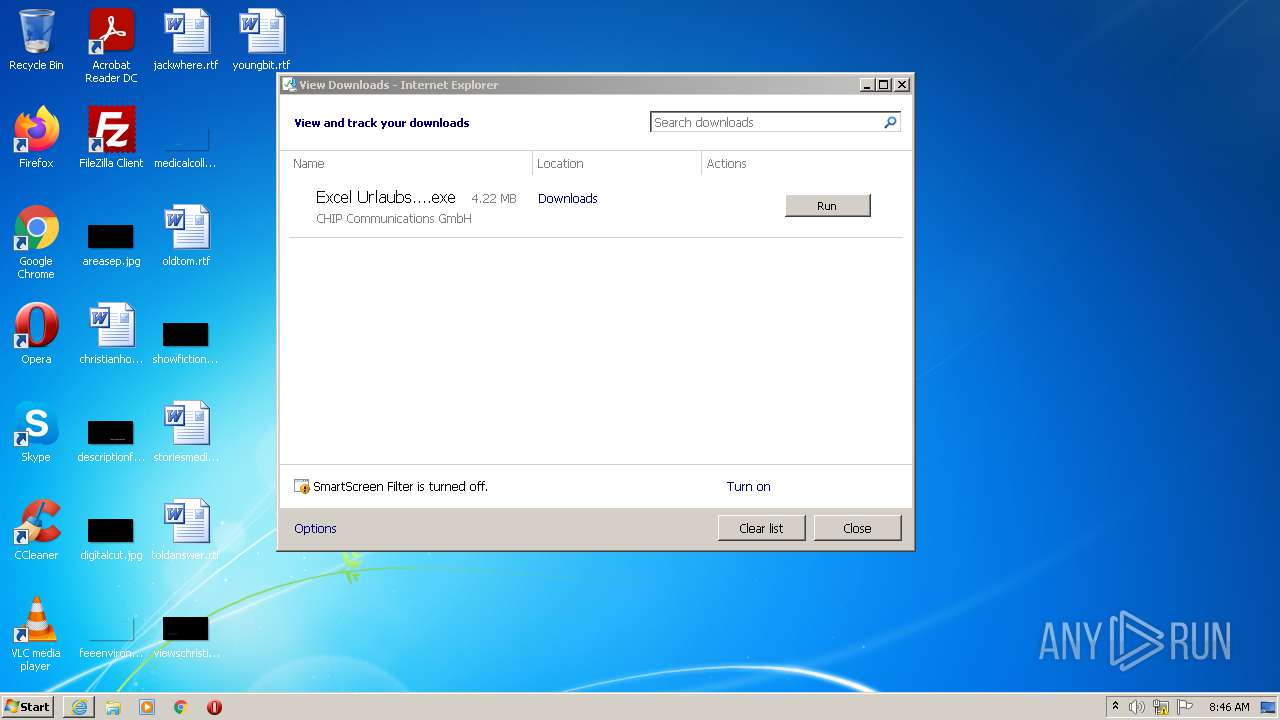Select the Excel Urlaubs....exe file name
The image size is (1280, 720).
386,197
